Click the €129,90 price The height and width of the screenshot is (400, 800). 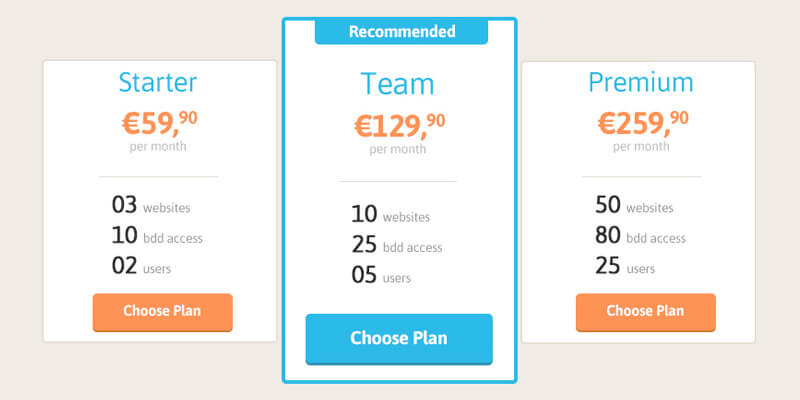[398, 125]
